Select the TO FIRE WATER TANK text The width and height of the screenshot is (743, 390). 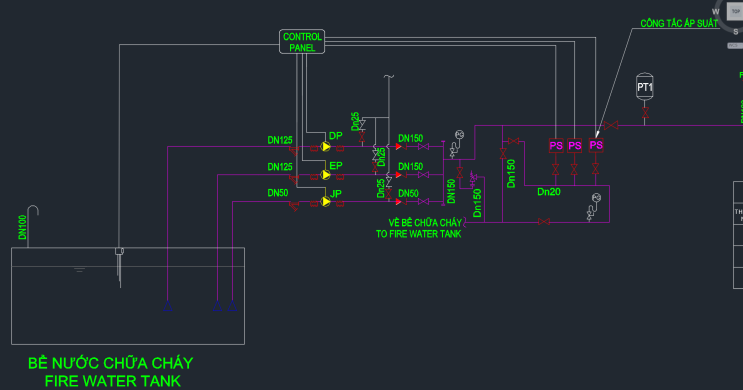coord(418,234)
